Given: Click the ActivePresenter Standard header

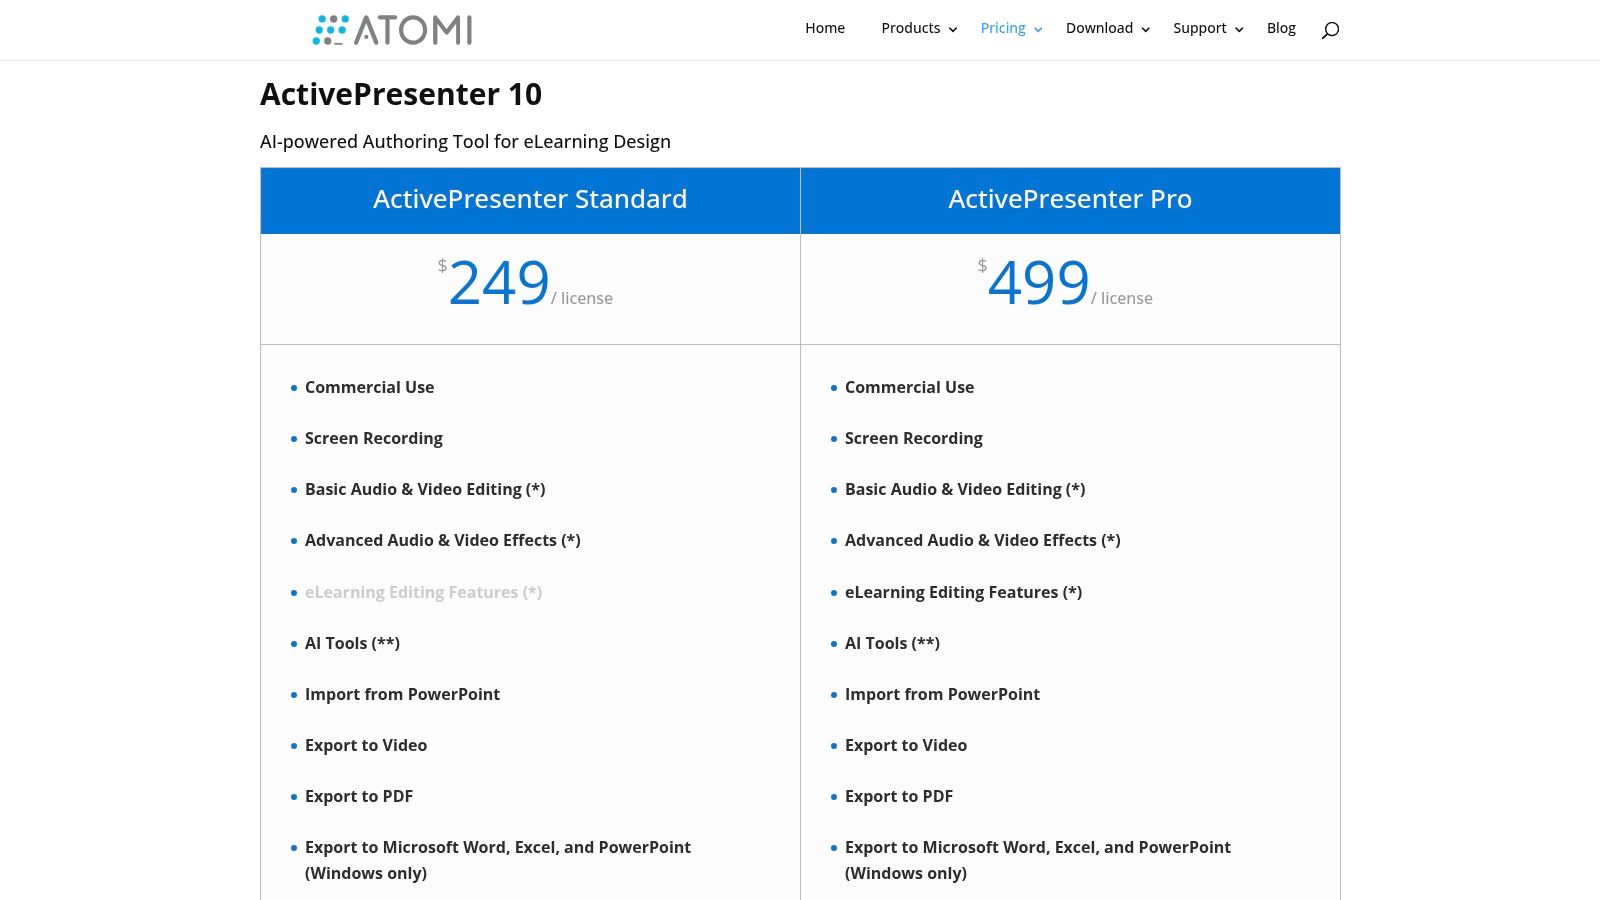Looking at the screenshot, I should (530, 199).
